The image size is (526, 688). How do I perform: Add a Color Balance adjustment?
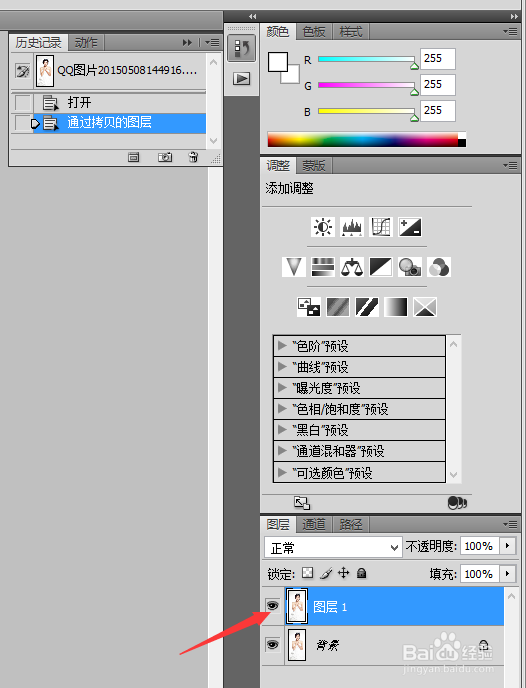pos(352,267)
